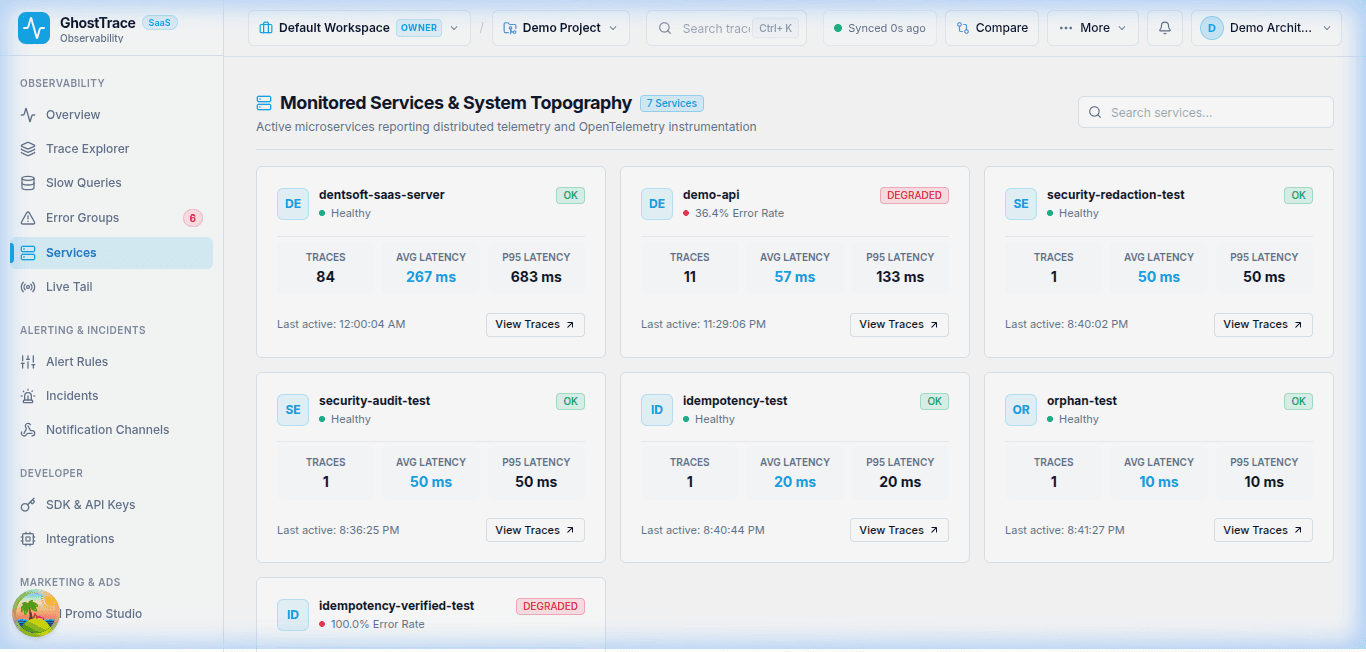
Task: Select Slow Queries in the sidebar
Action: point(111,183)
